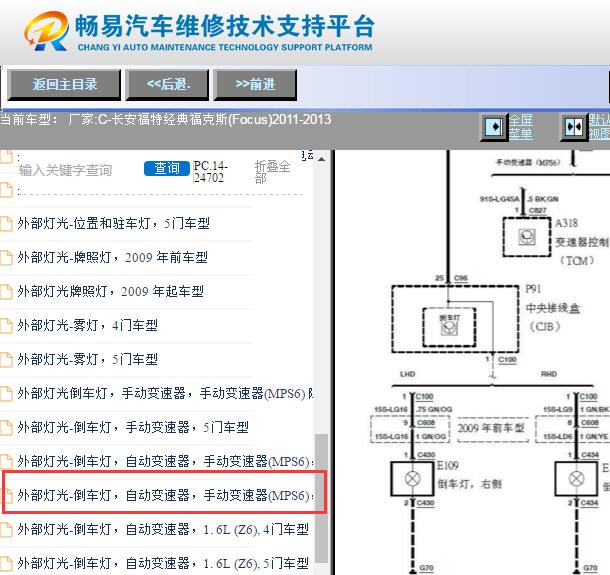Click the list vertical scrollbar thumb
This screenshot has height=575, width=610.
(321, 498)
